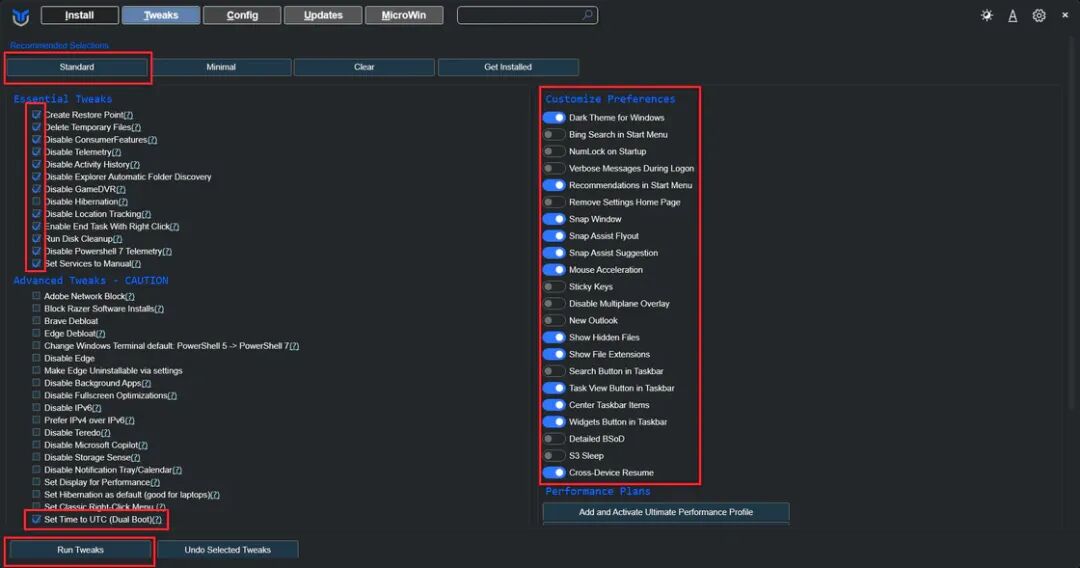Click Add and Activate Ultimate Performance Profile
This screenshot has width=1080, height=568.
click(665, 512)
